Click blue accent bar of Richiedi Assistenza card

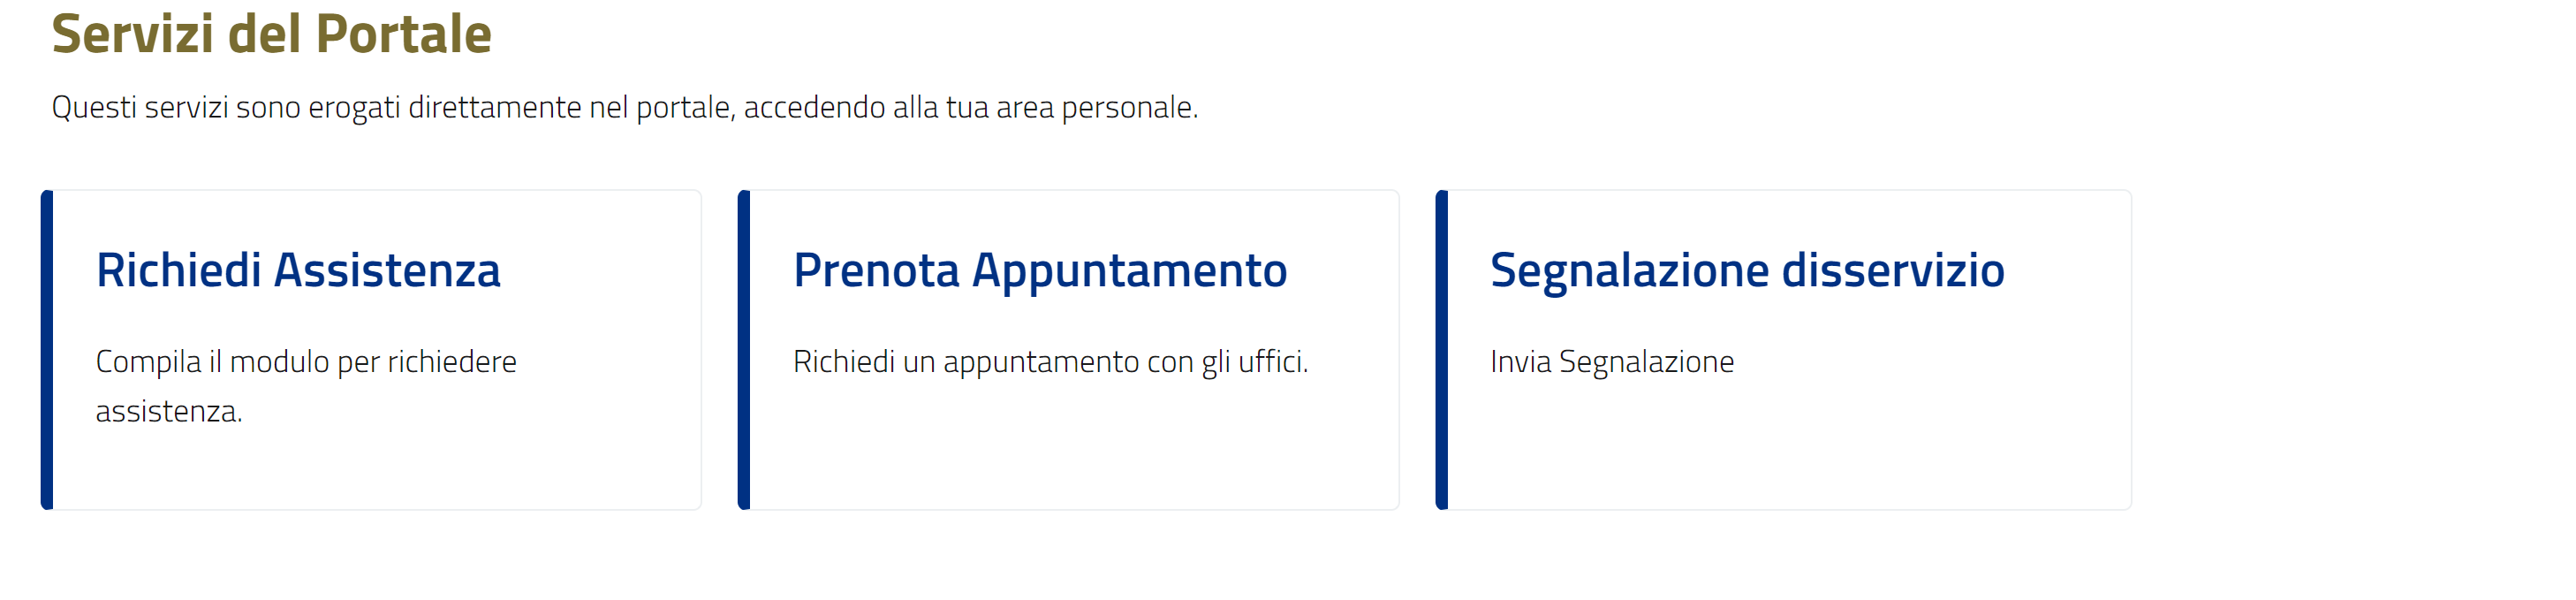(47, 350)
